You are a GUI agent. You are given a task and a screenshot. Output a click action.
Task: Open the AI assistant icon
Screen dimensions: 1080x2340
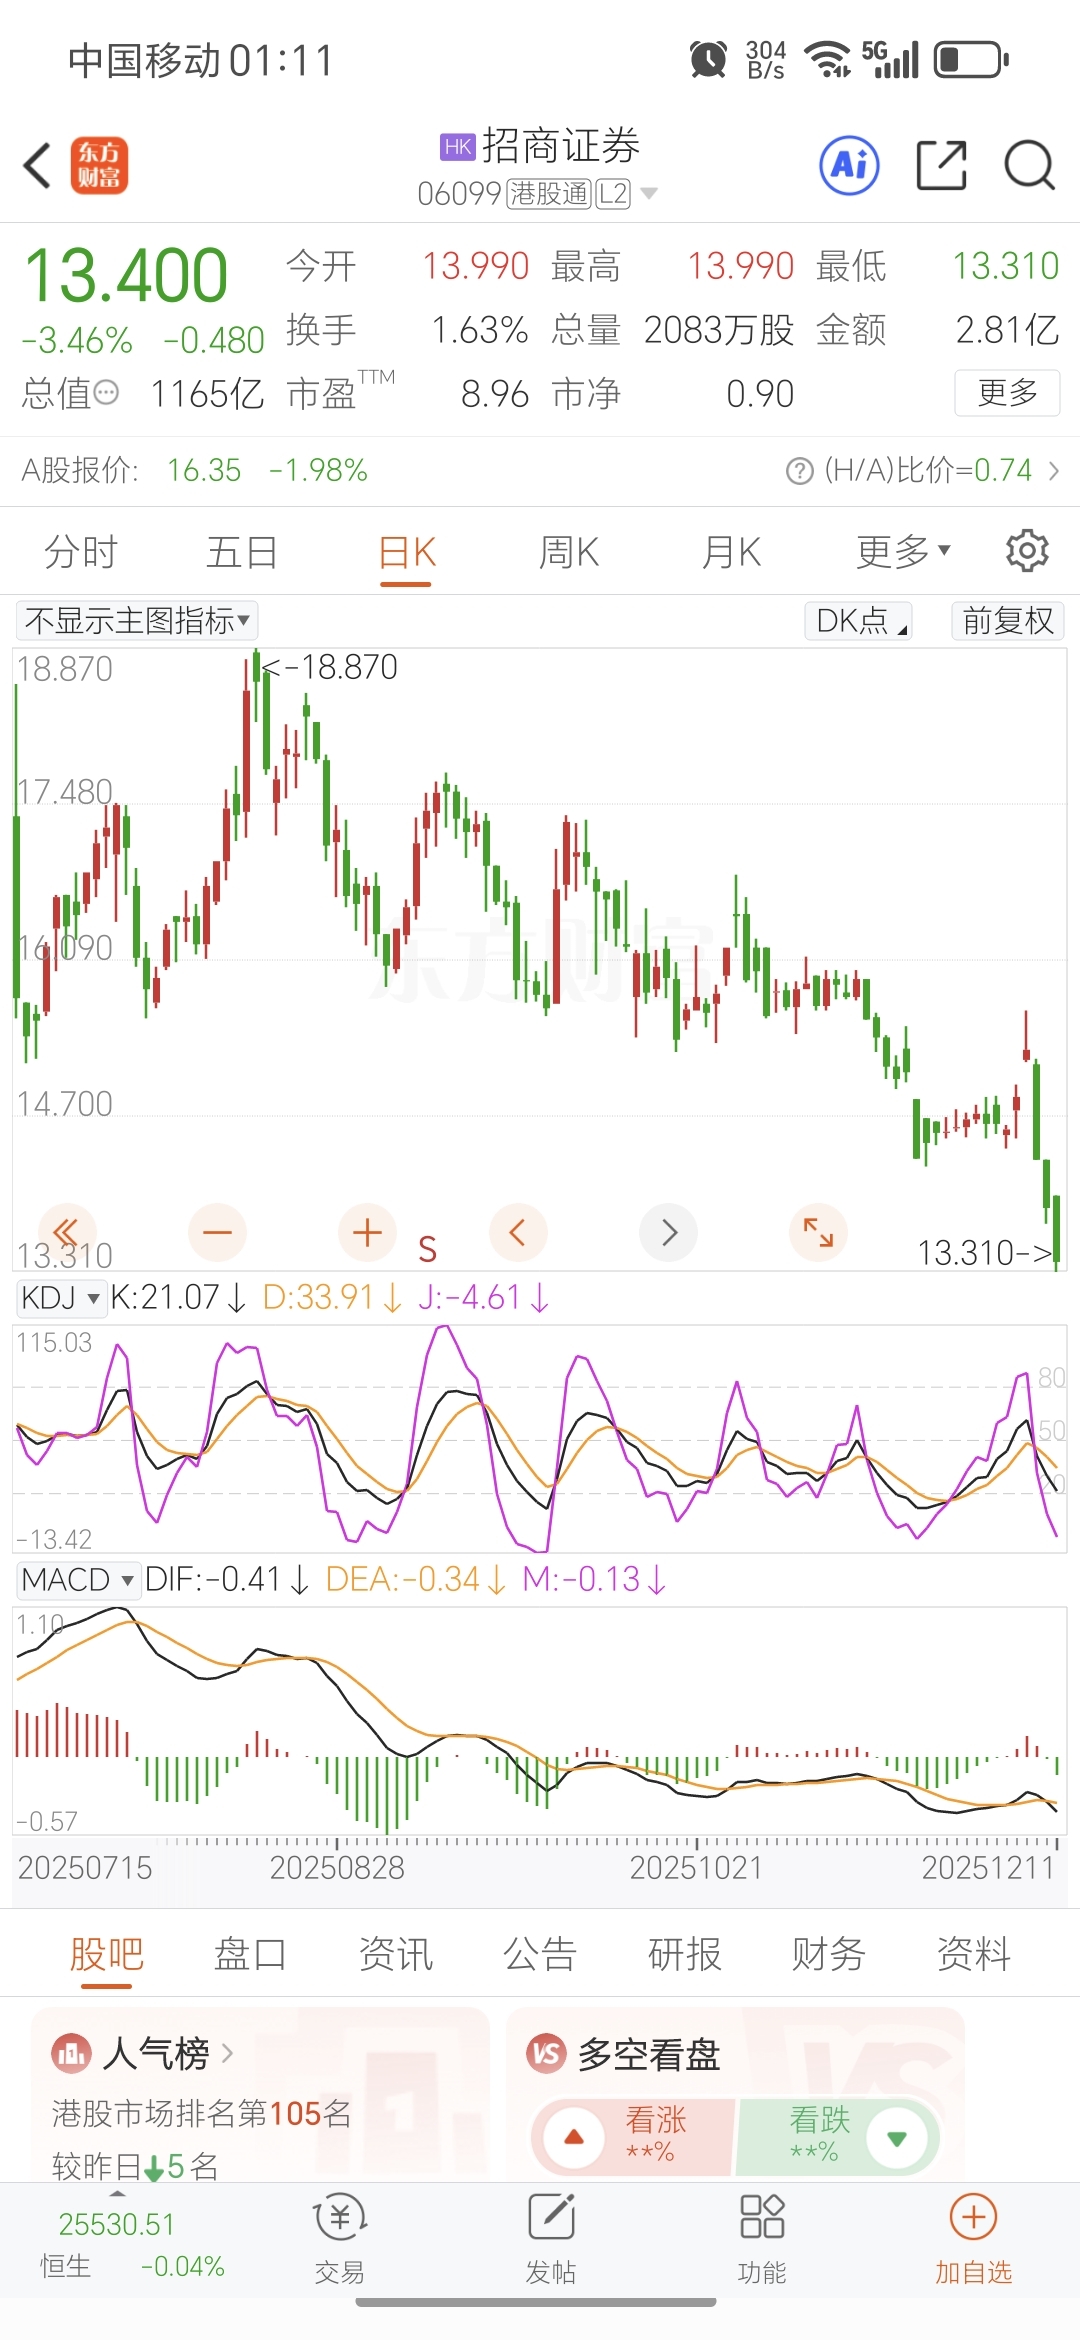(849, 165)
